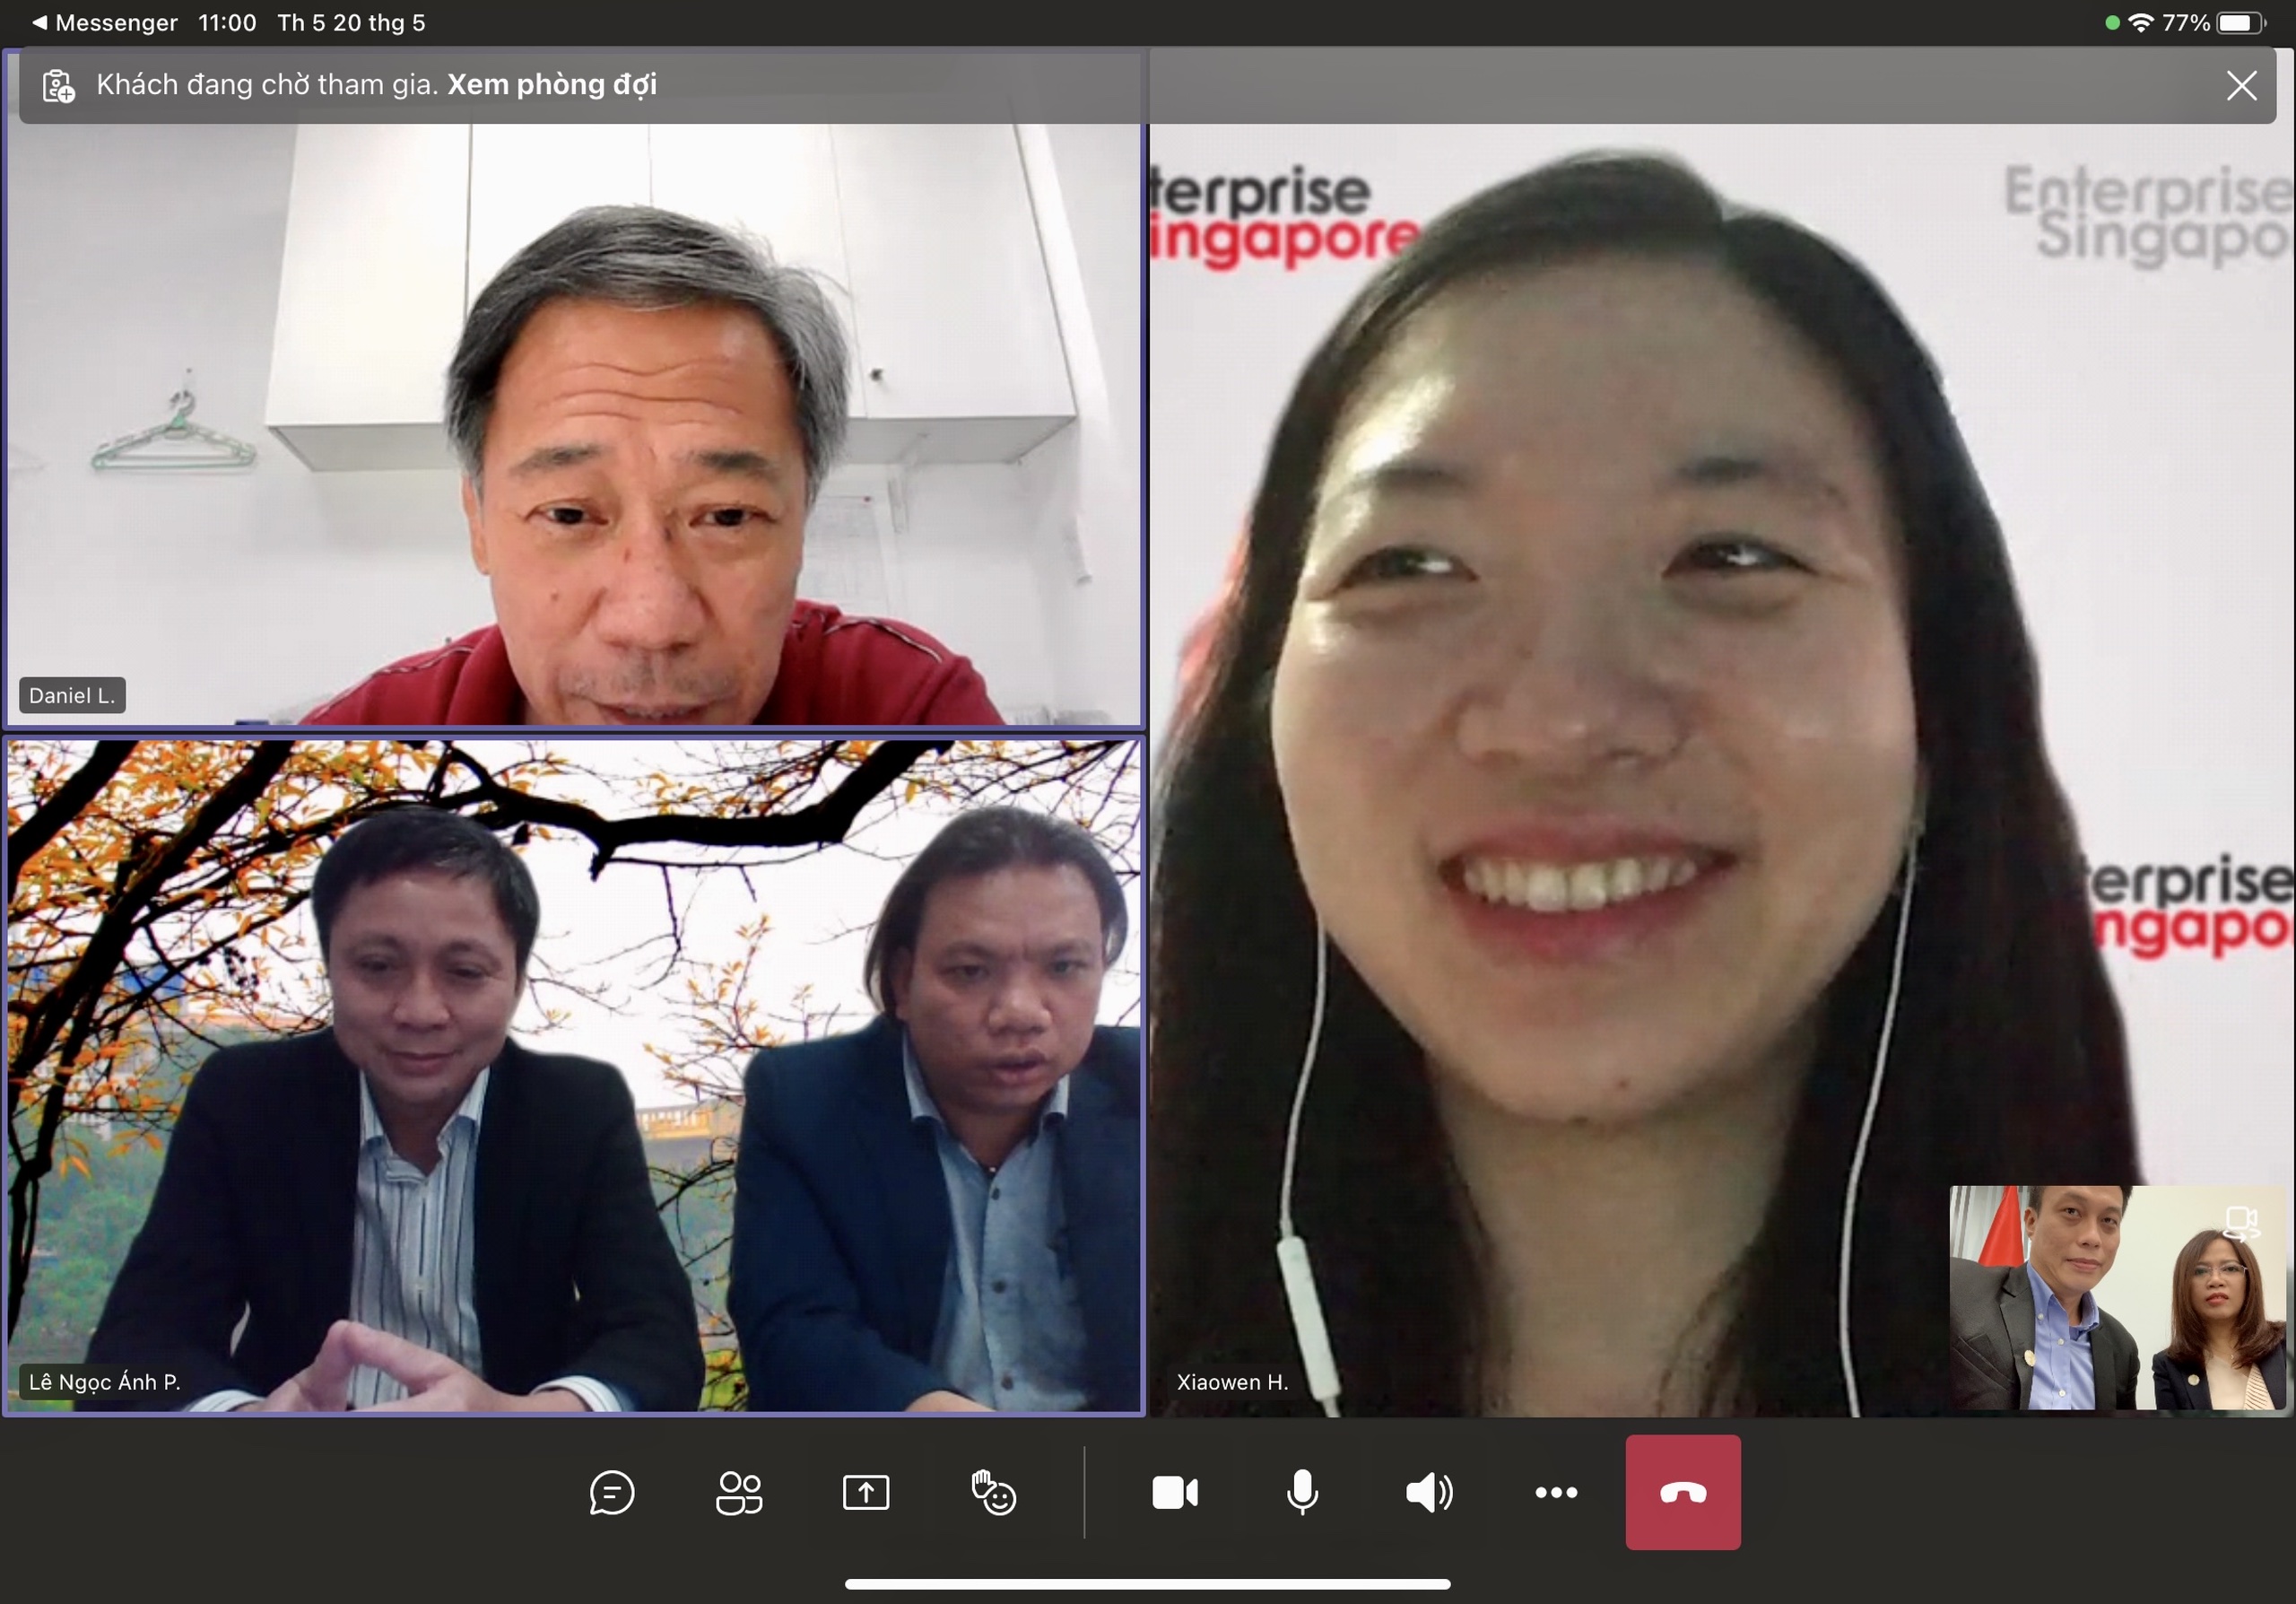Screen dimensions: 2296x1604
Task: Open the meeting chat icon
Action: coord(611,1493)
